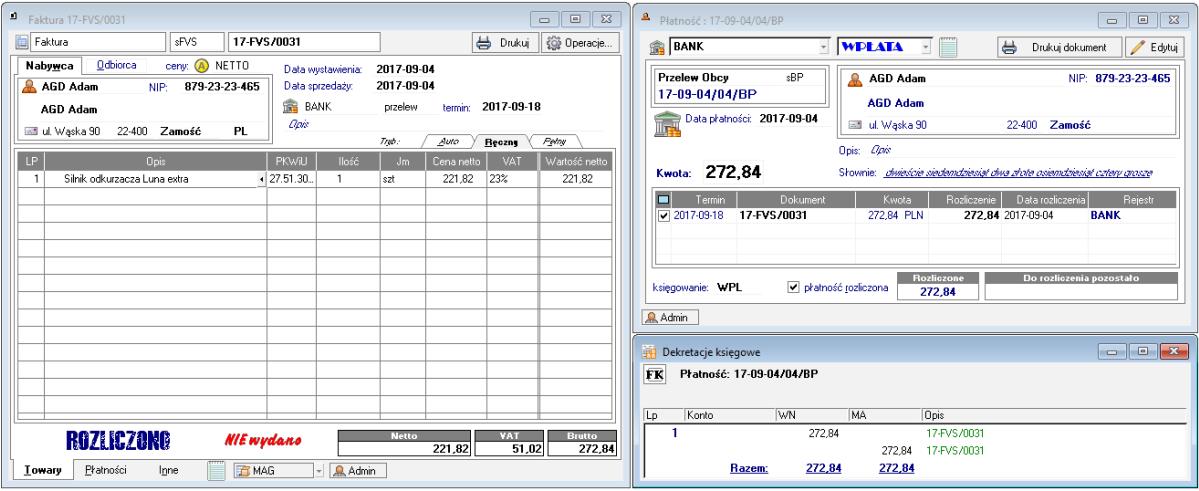Open the Operacje gear menu

[x=580, y=43]
